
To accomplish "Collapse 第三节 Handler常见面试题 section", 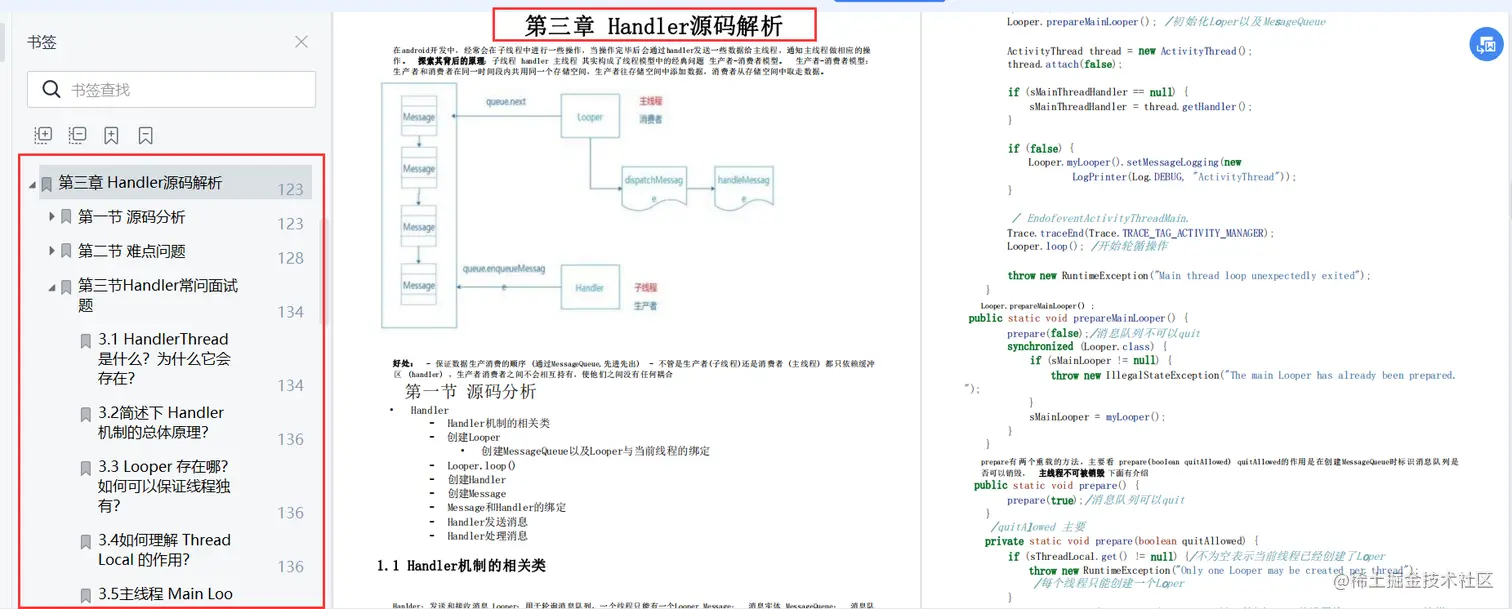I will coord(52,286).
